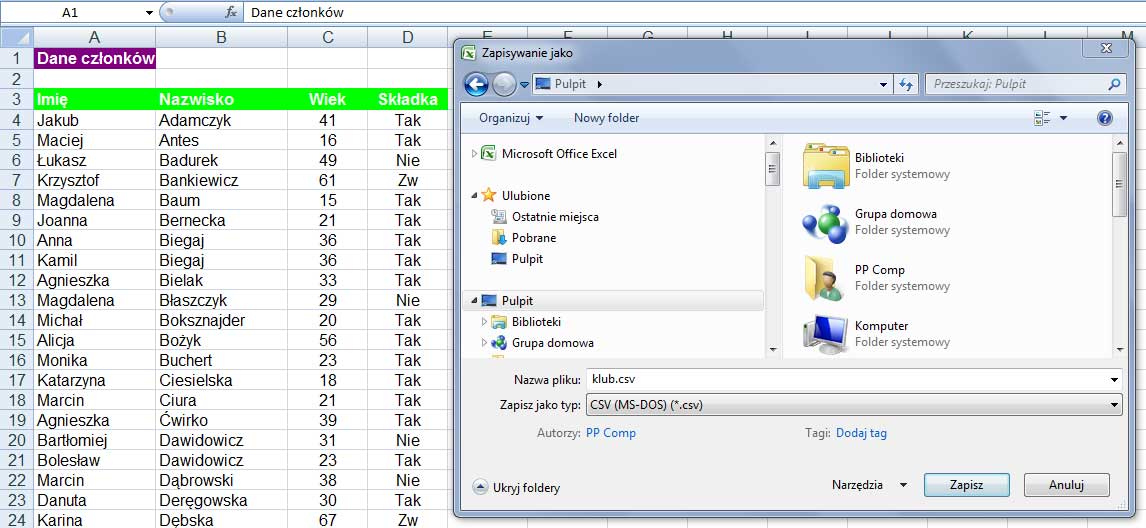1146x528 pixels.
Task: Click Ukryj foldery to hide folders
Action: 516,488
